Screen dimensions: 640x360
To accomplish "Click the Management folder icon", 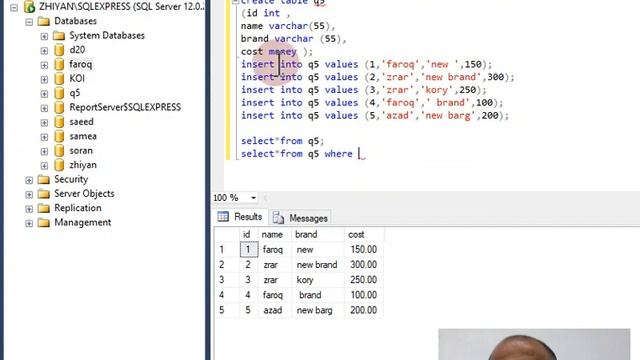I will pos(44,222).
